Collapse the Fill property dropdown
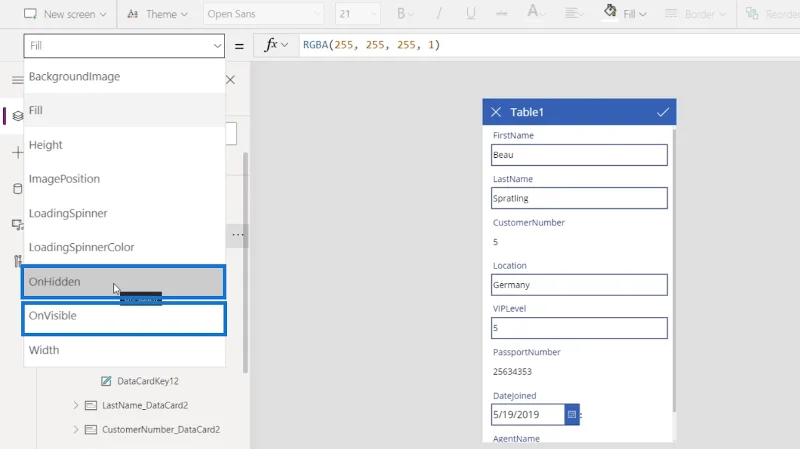This screenshot has width=800, height=449. 217,46
